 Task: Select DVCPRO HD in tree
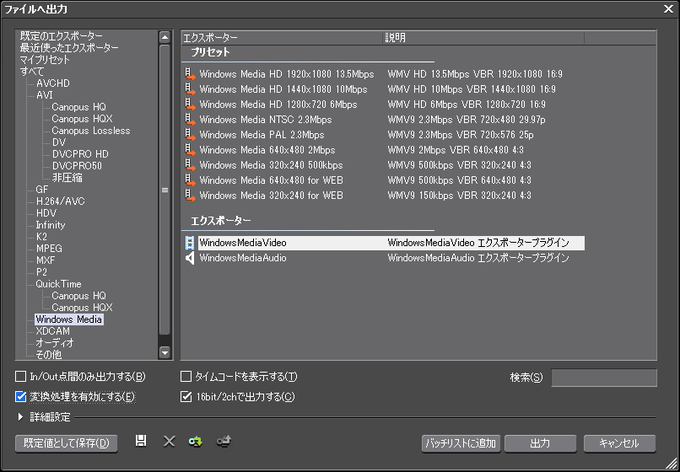click(80, 154)
